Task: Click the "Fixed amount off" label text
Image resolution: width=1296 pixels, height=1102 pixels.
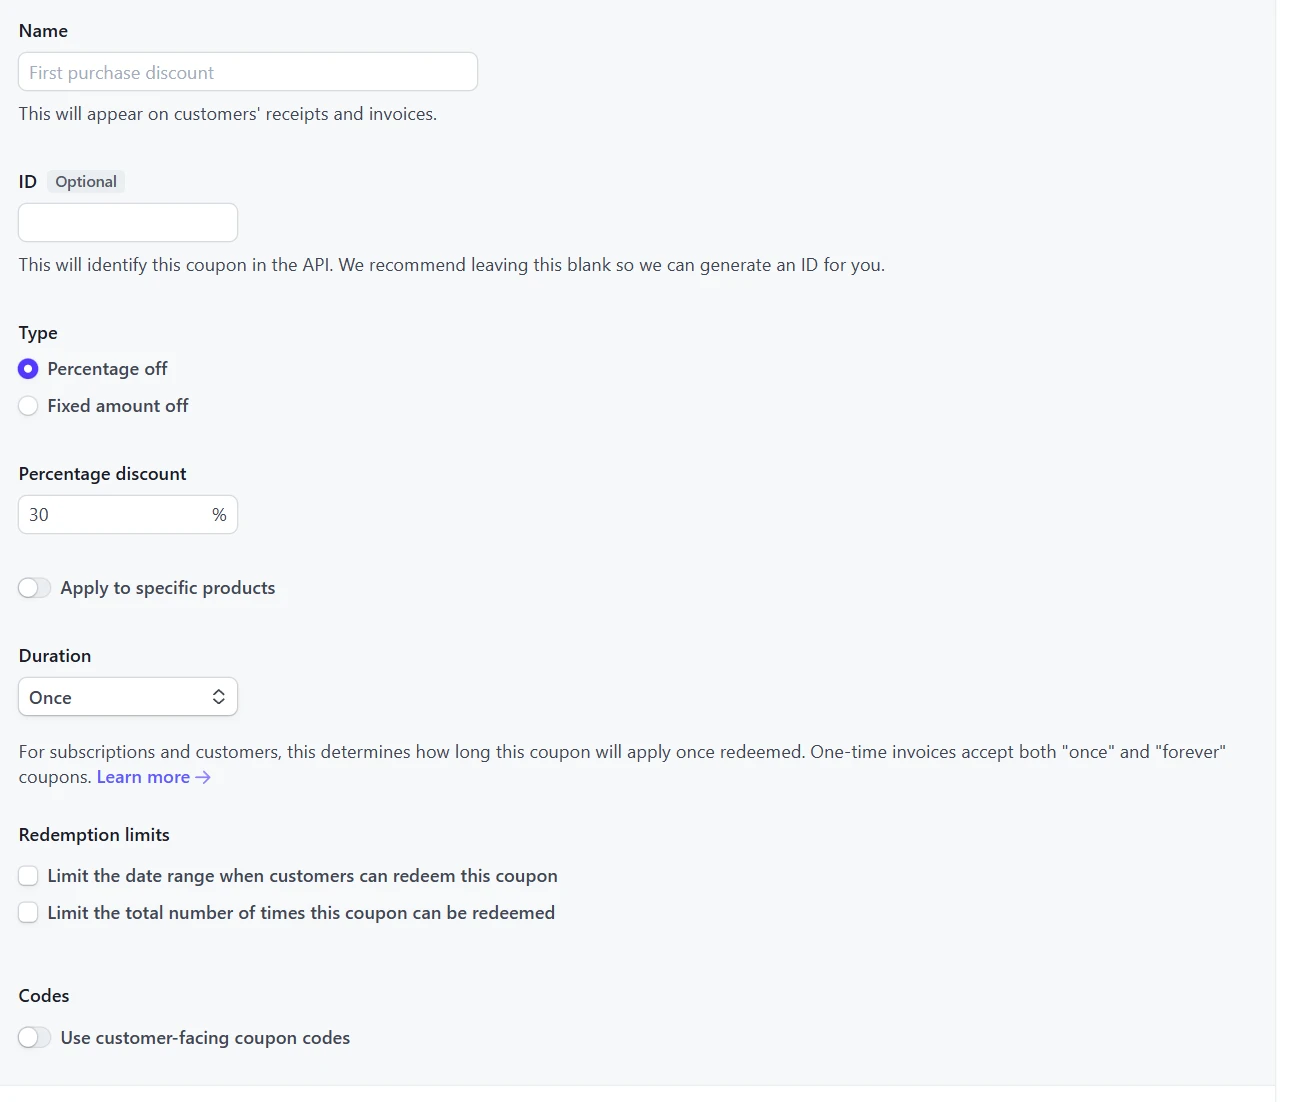Action: (x=117, y=406)
